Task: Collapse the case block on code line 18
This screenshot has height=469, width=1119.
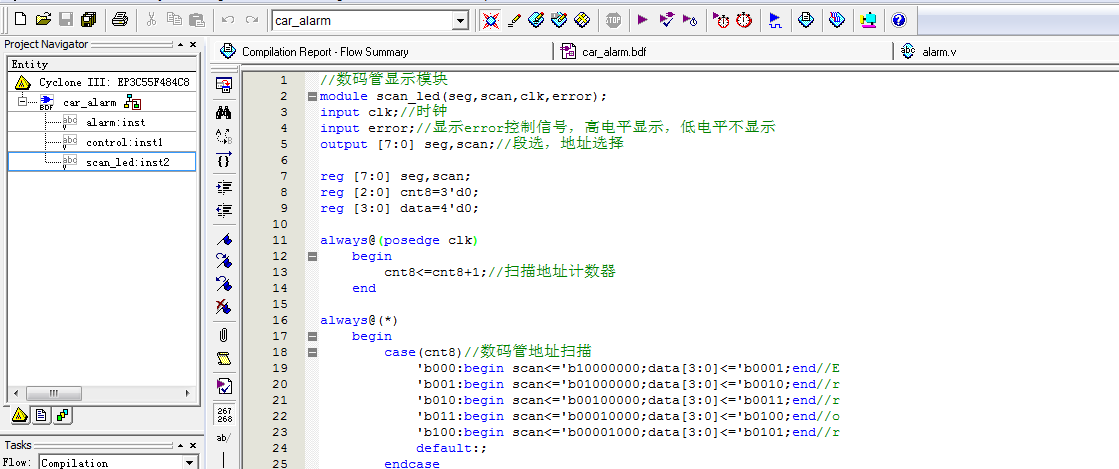Action: pyautogui.click(x=312, y=352)
